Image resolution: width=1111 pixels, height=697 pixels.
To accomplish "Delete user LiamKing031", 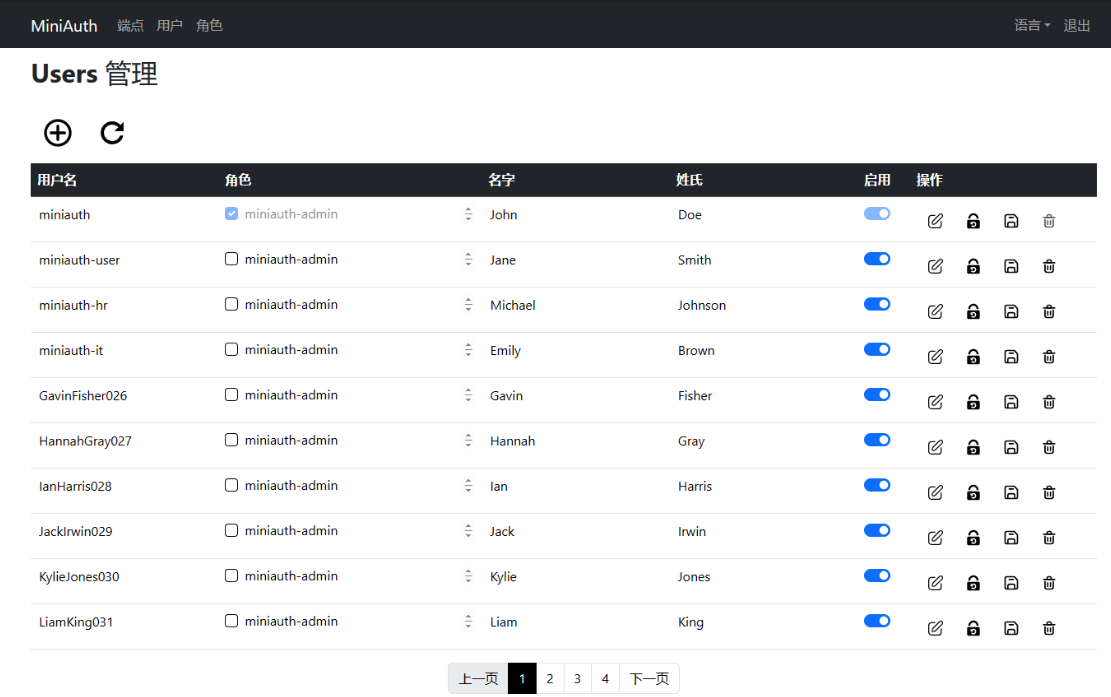I will point(1049,628).
